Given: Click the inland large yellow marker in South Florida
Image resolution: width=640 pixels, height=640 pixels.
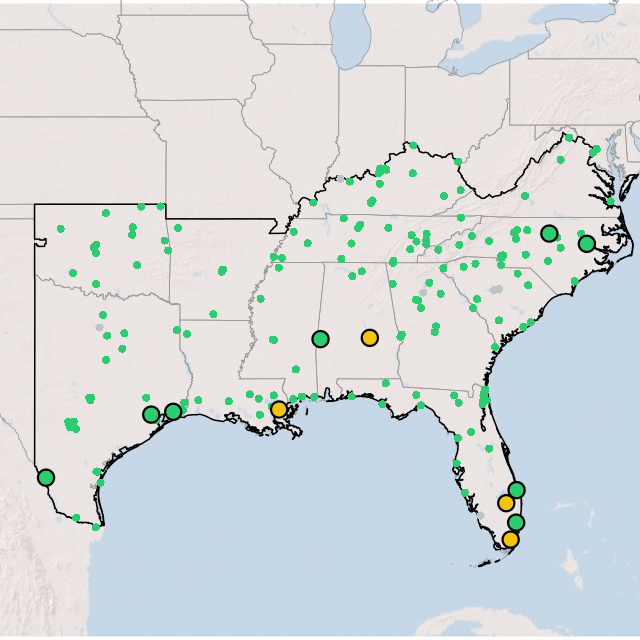Looking at the screenshot, I should click(x=506, y=503).
